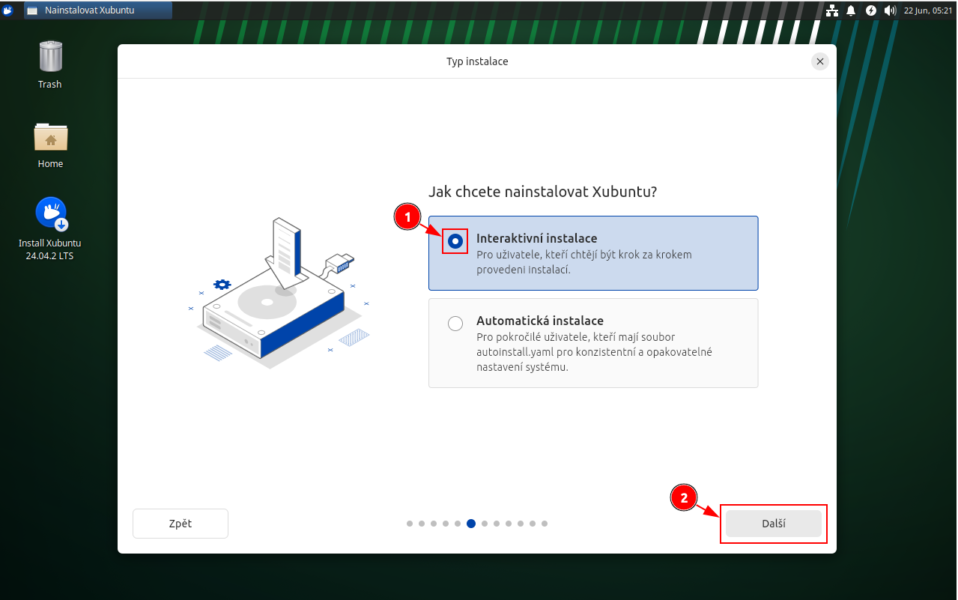
Task: Click the volume speaker tray icon
Action: (889, 10)
